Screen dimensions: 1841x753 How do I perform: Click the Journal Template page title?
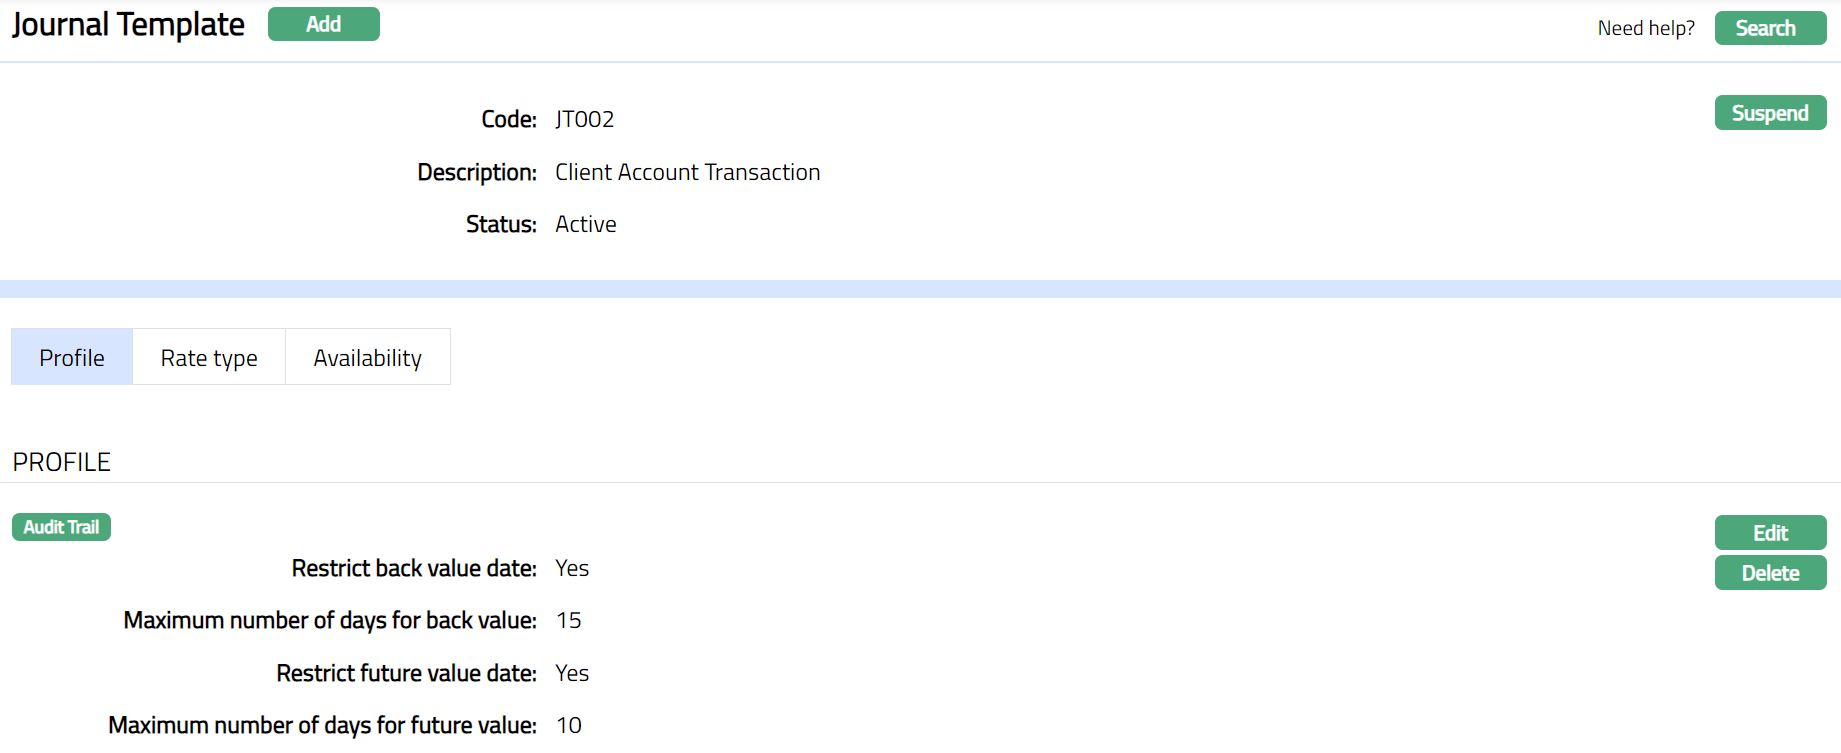pos(128,25)
